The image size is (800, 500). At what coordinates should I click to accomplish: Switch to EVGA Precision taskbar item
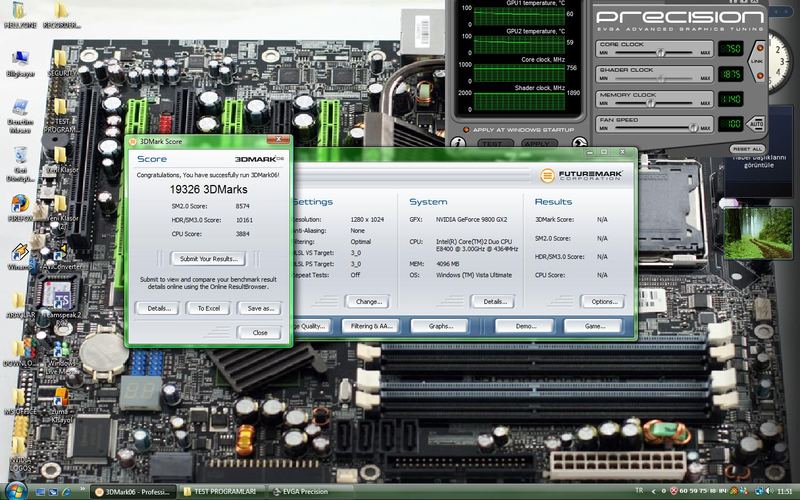click(311, 492)
